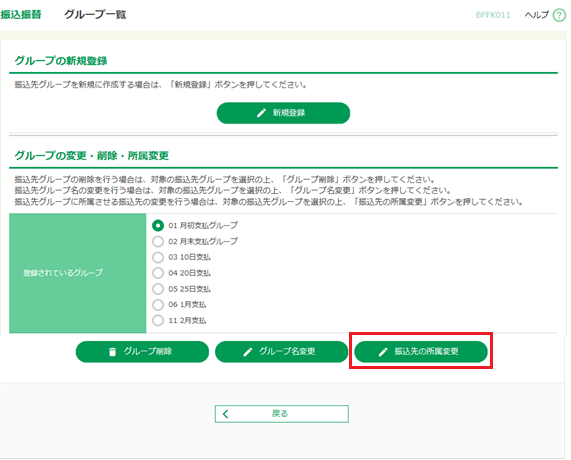571x460 pixels.
Task: Open the 振込振替 menu item
Action: tap(21, 15)
